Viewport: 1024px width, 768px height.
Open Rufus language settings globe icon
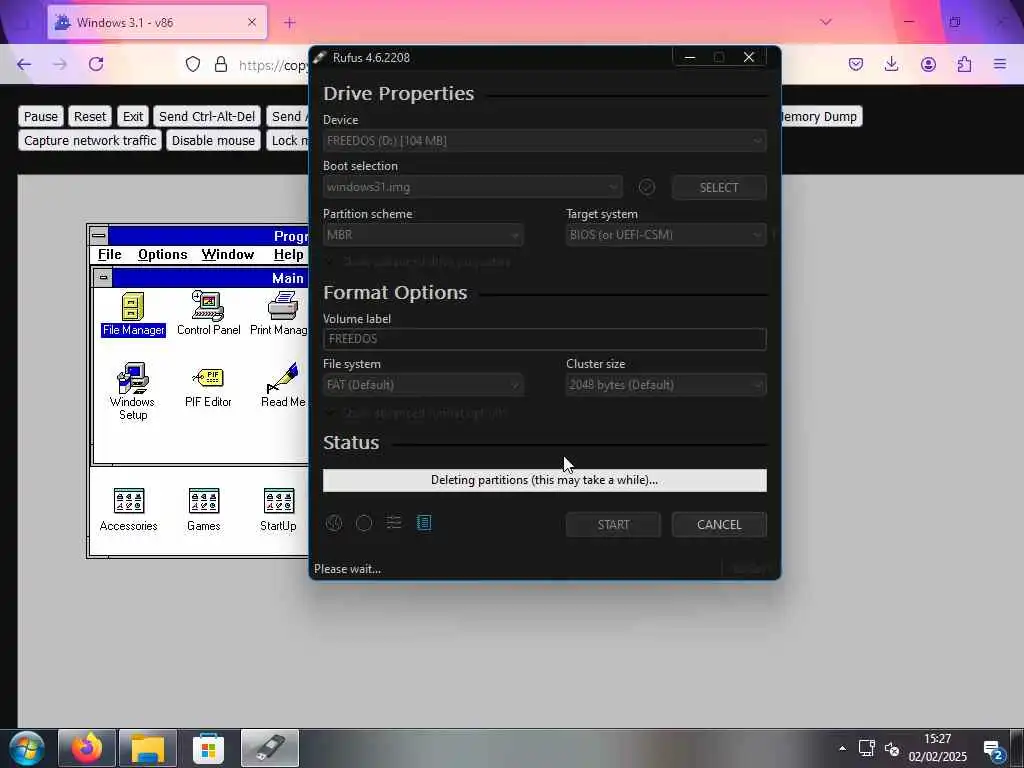pos(334,523)
